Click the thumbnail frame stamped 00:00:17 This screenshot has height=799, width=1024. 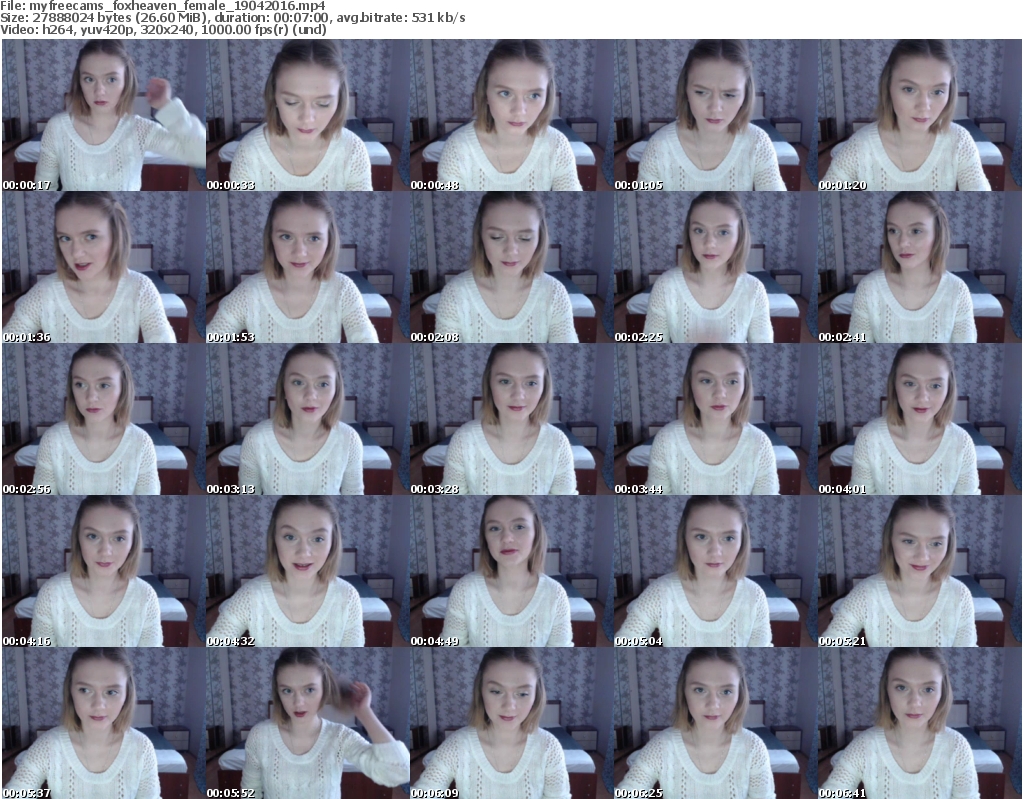pyautogui.click(x=104, y=115)
